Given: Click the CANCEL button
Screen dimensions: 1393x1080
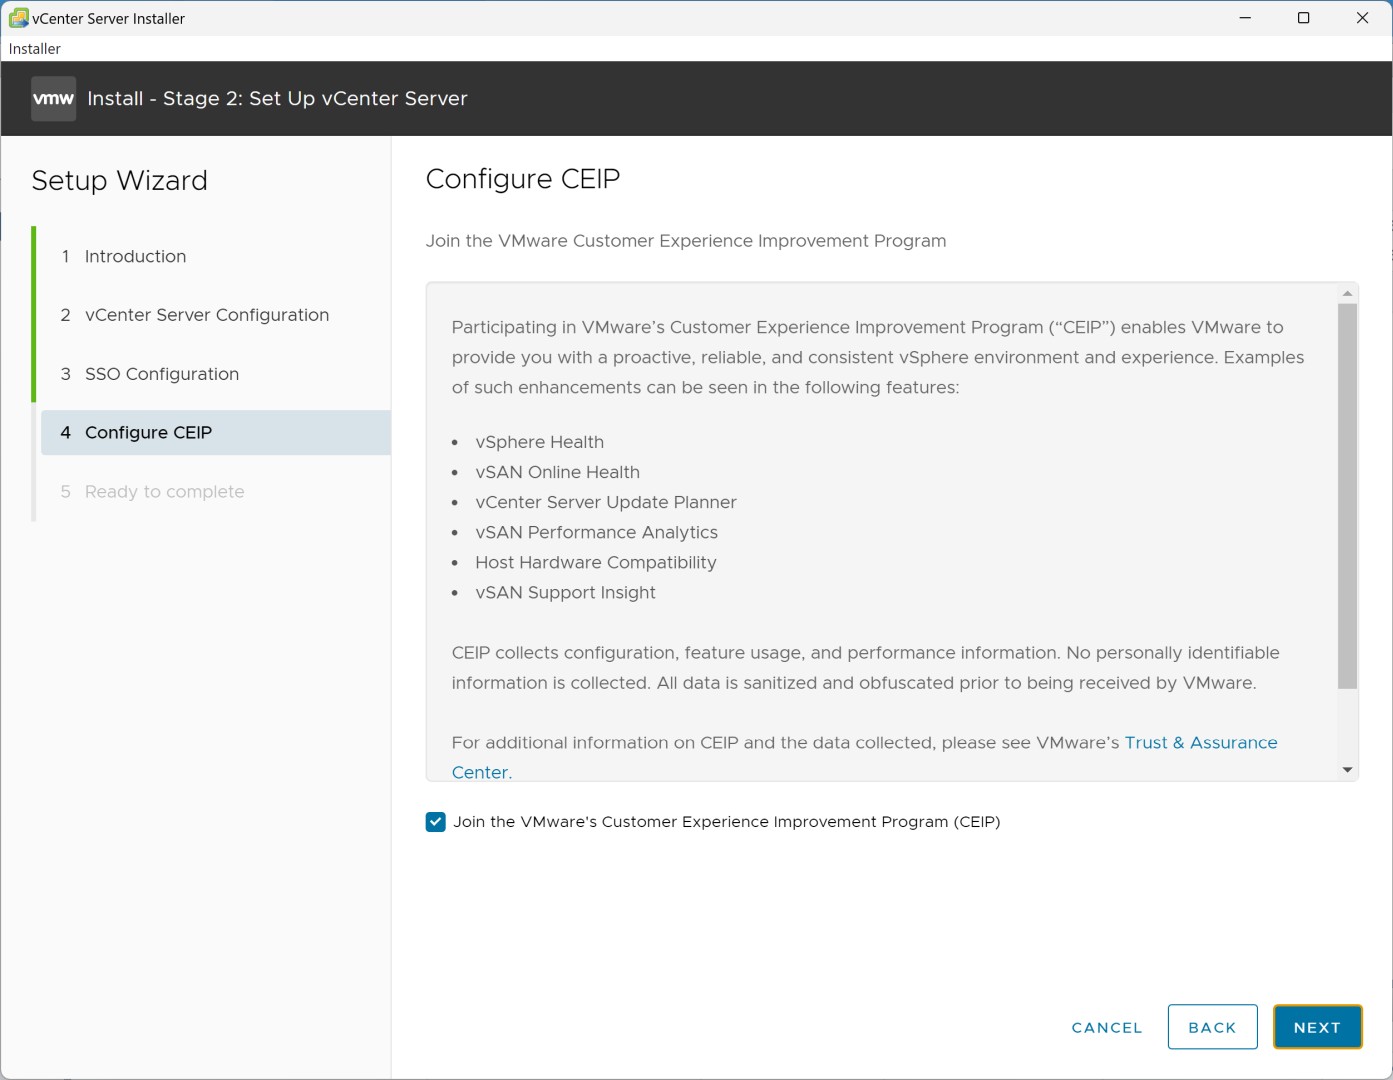Looking at the screenshot, I should tap(1106, 1027).
